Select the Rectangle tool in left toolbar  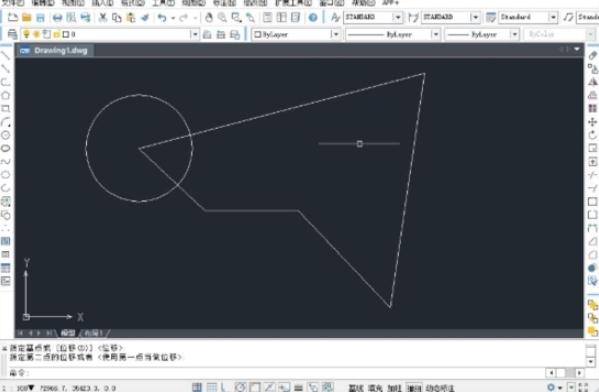click(x=5, y=109)
